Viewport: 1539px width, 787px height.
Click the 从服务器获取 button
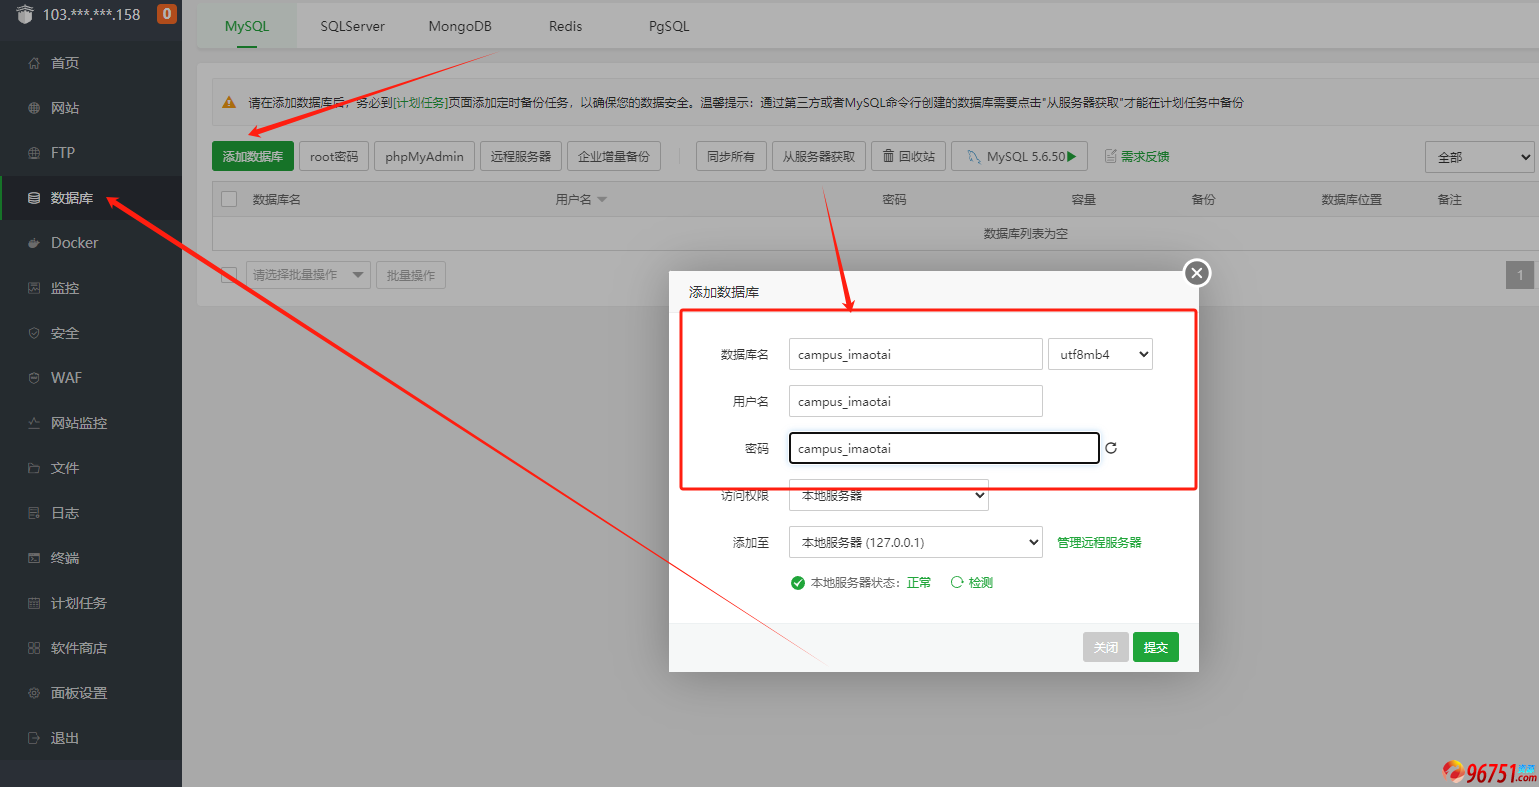pyautogui.click(x=819, y=156)
